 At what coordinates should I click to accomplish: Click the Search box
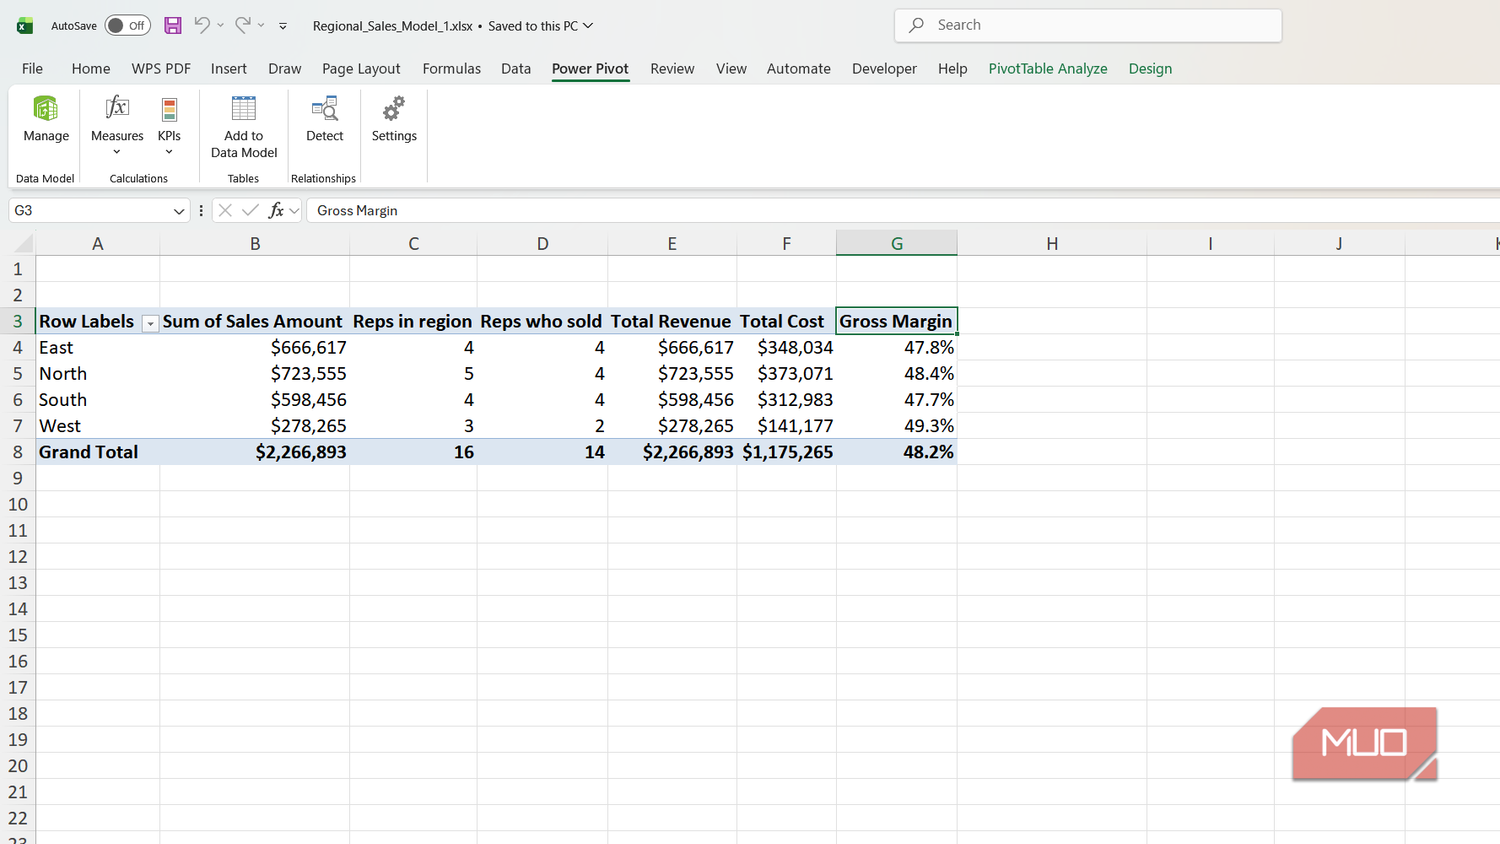click(1088, 25)
